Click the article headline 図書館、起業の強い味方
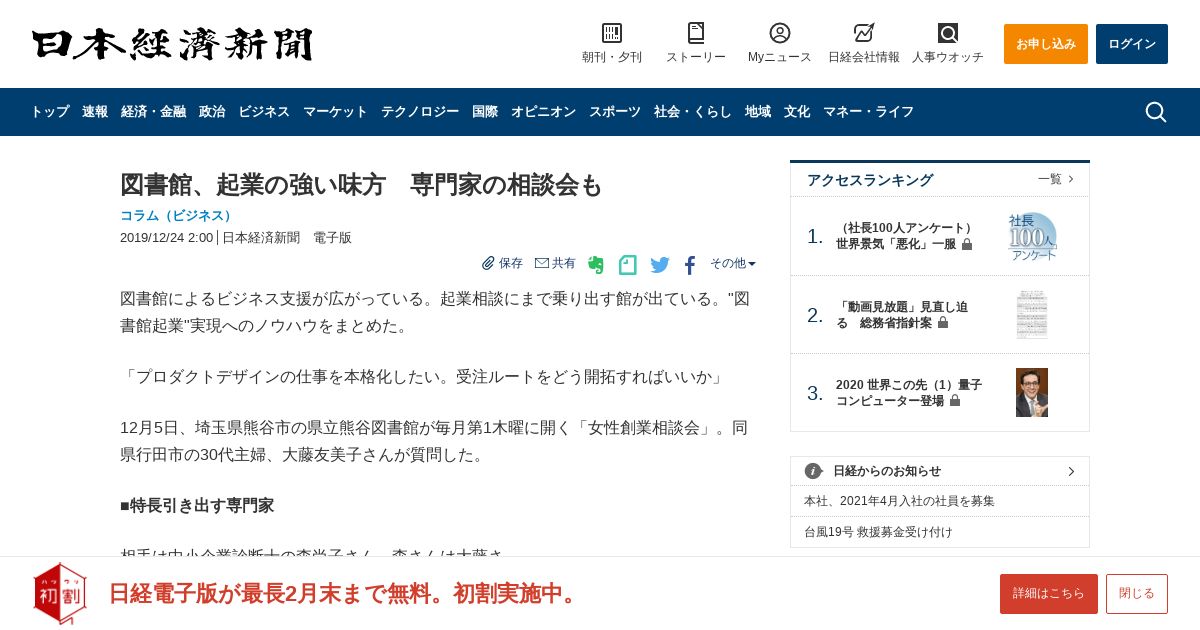Image resolution: width=1200 pixels, height=630 pixels. [361, 185]
